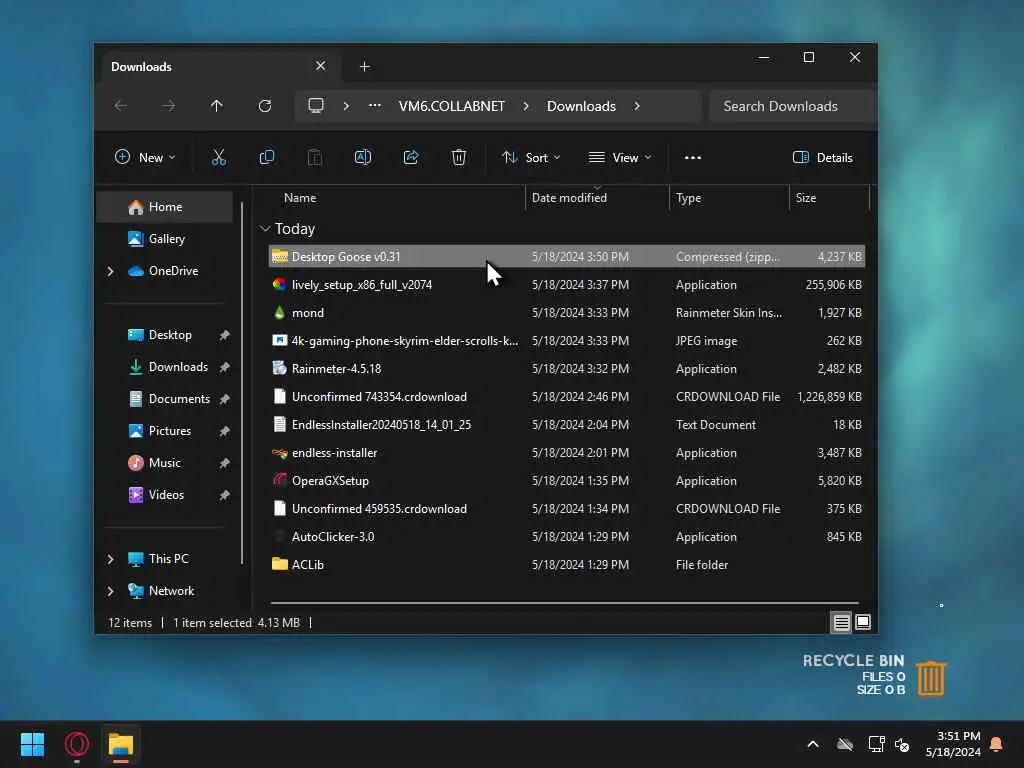1024x768 pixels.
Task: Select the Desktop Goose v0.31 zip file
Action: point(567,257)
